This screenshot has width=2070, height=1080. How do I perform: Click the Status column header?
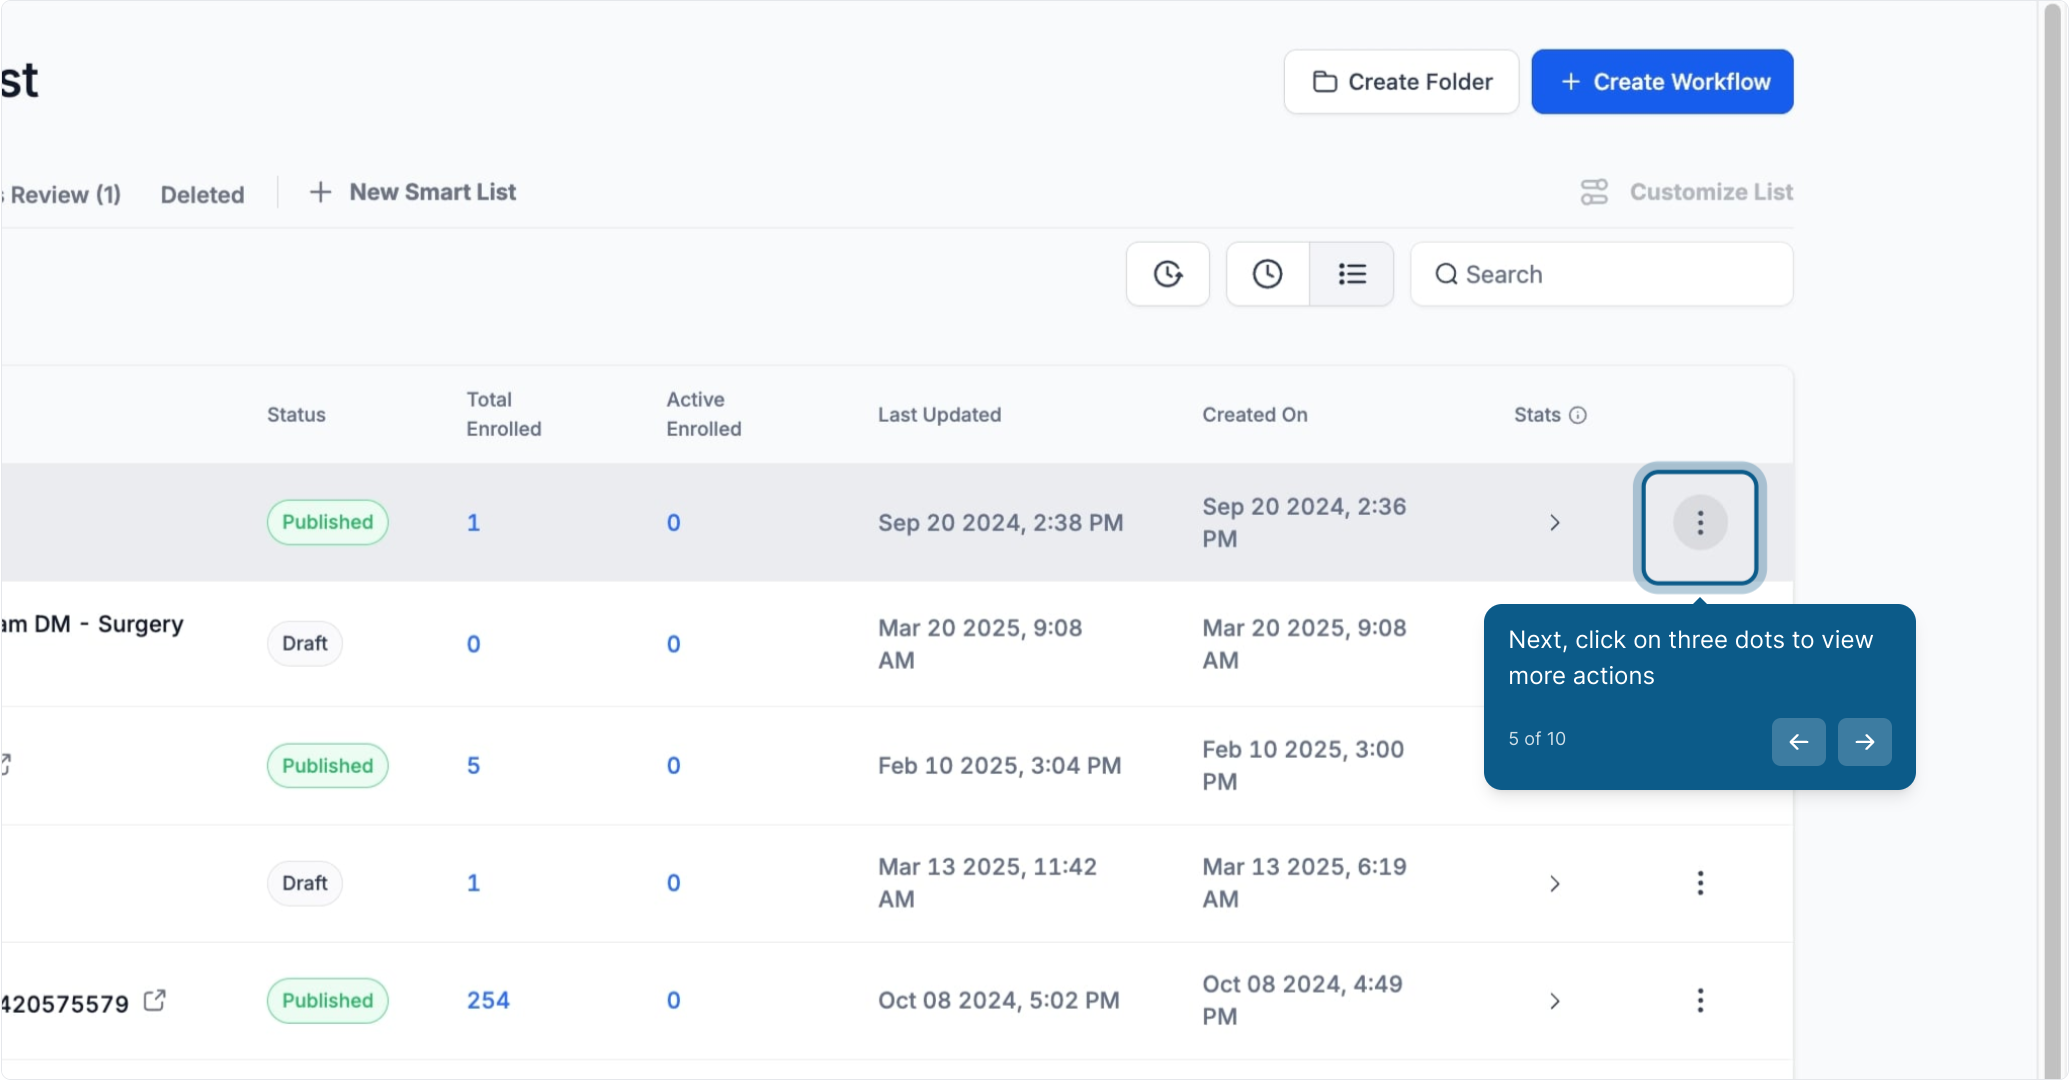pos(296,415)
